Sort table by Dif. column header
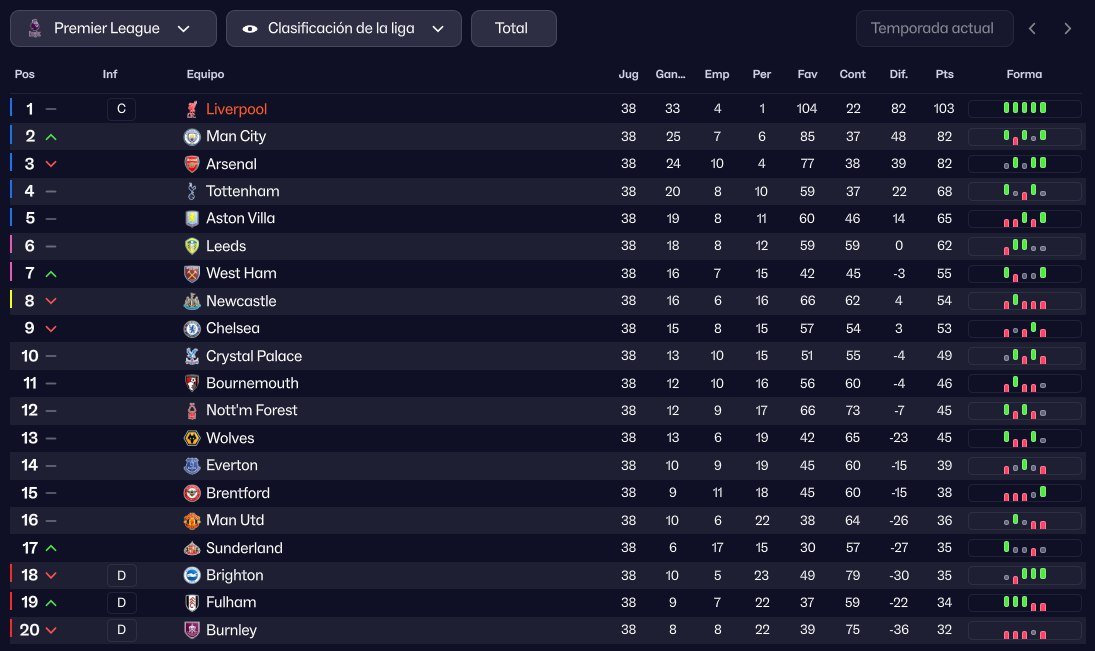Screen dimensions: 1095x651 (898, 74)
